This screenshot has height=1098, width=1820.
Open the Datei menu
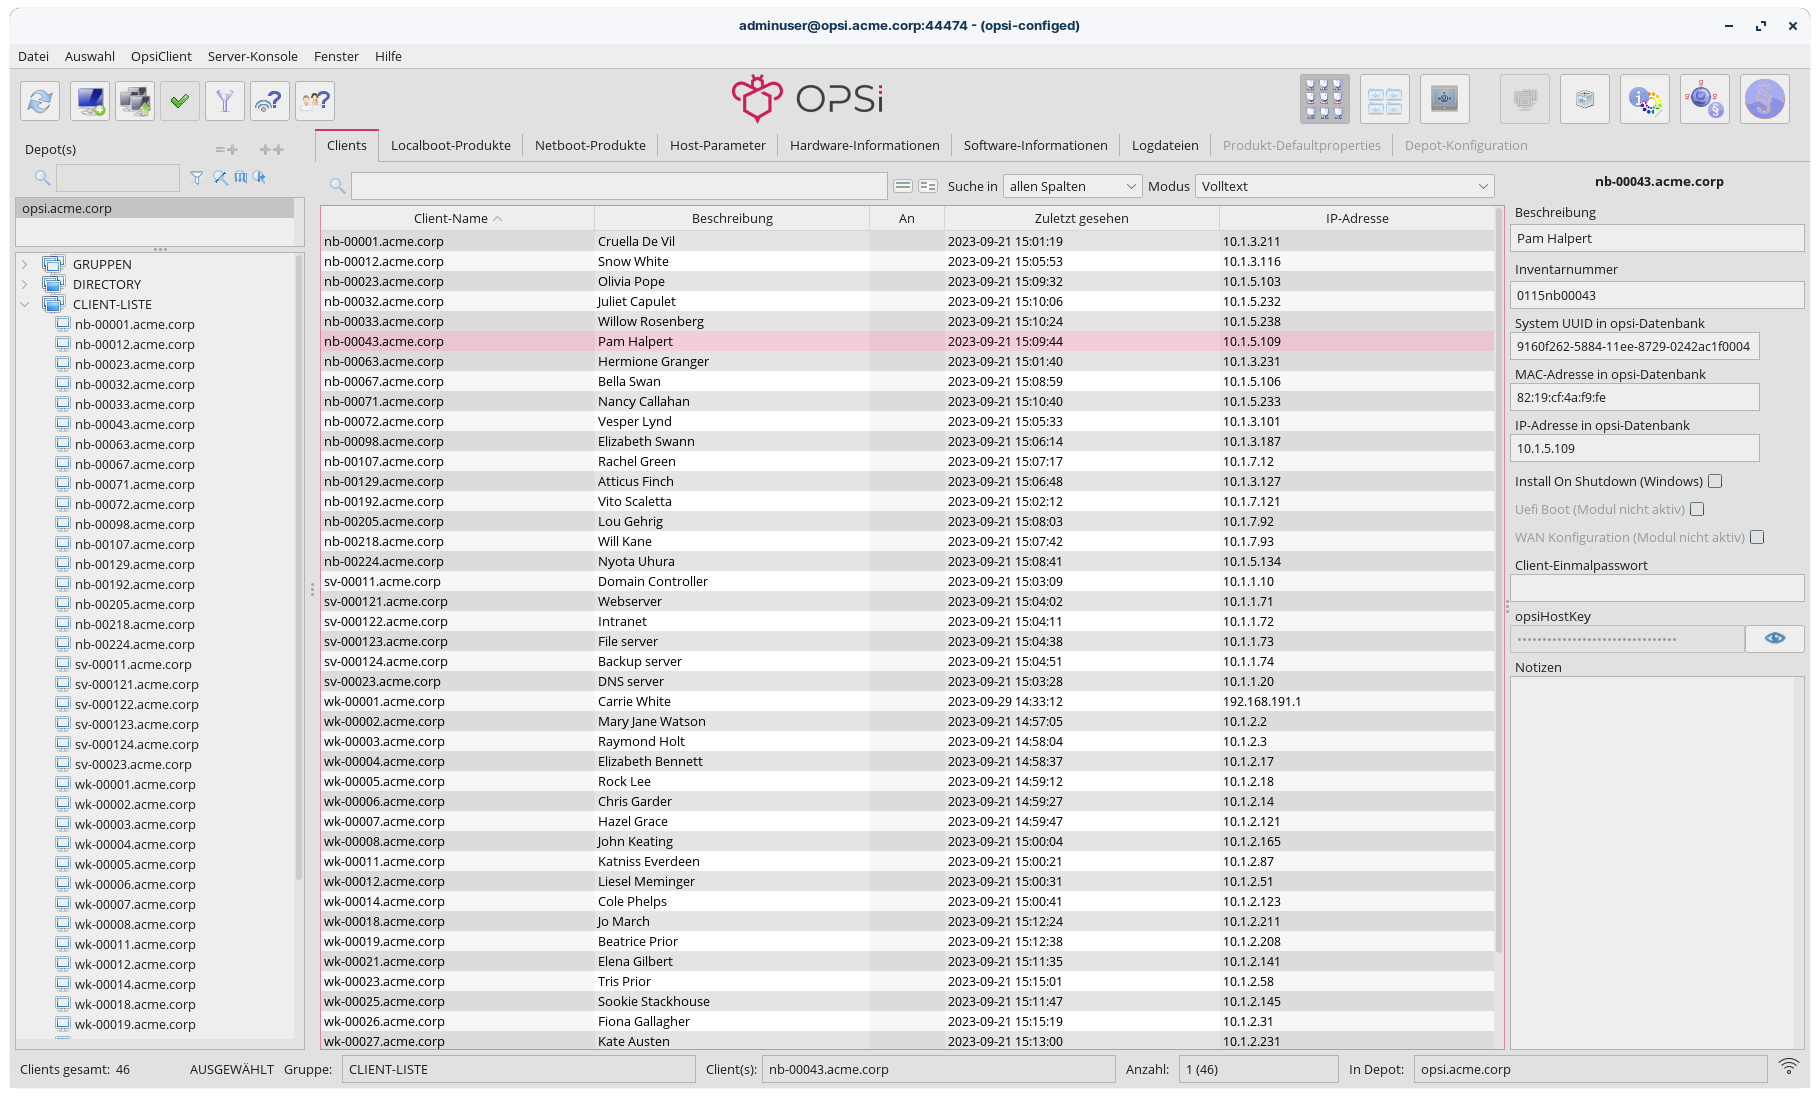[33, 56]
